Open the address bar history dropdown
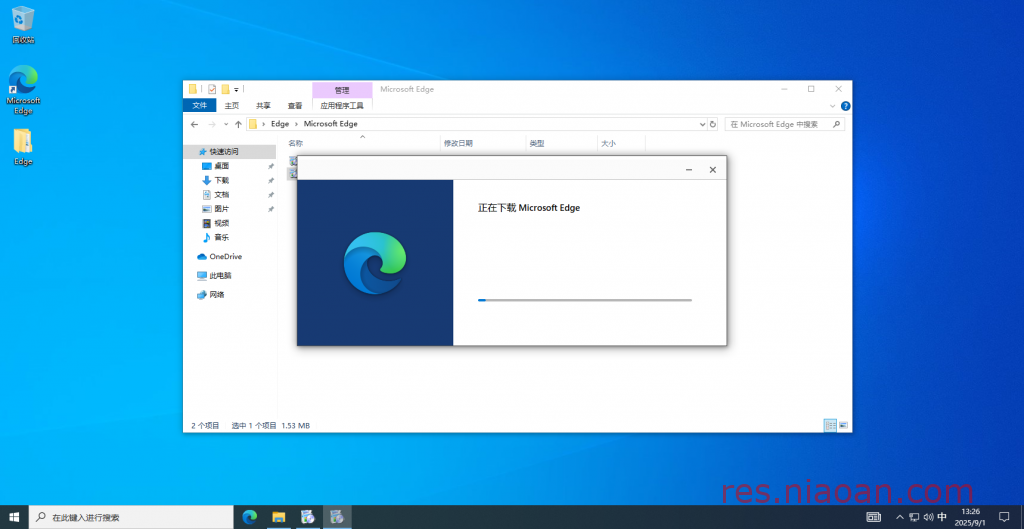Screen dimensions: 1024x529 point(703,124)
